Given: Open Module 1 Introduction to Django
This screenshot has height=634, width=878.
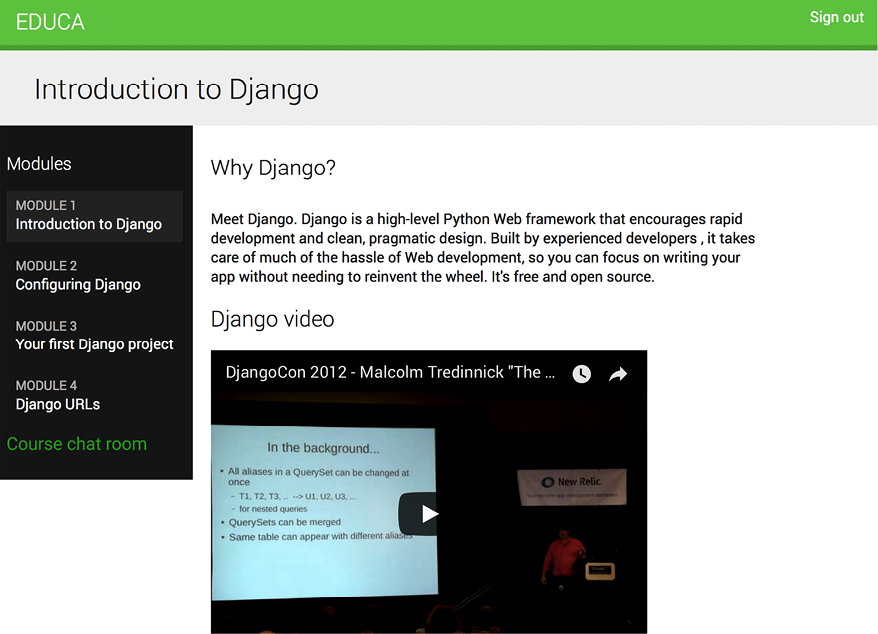Looking at the screenshot, I should tap(95, 216).
